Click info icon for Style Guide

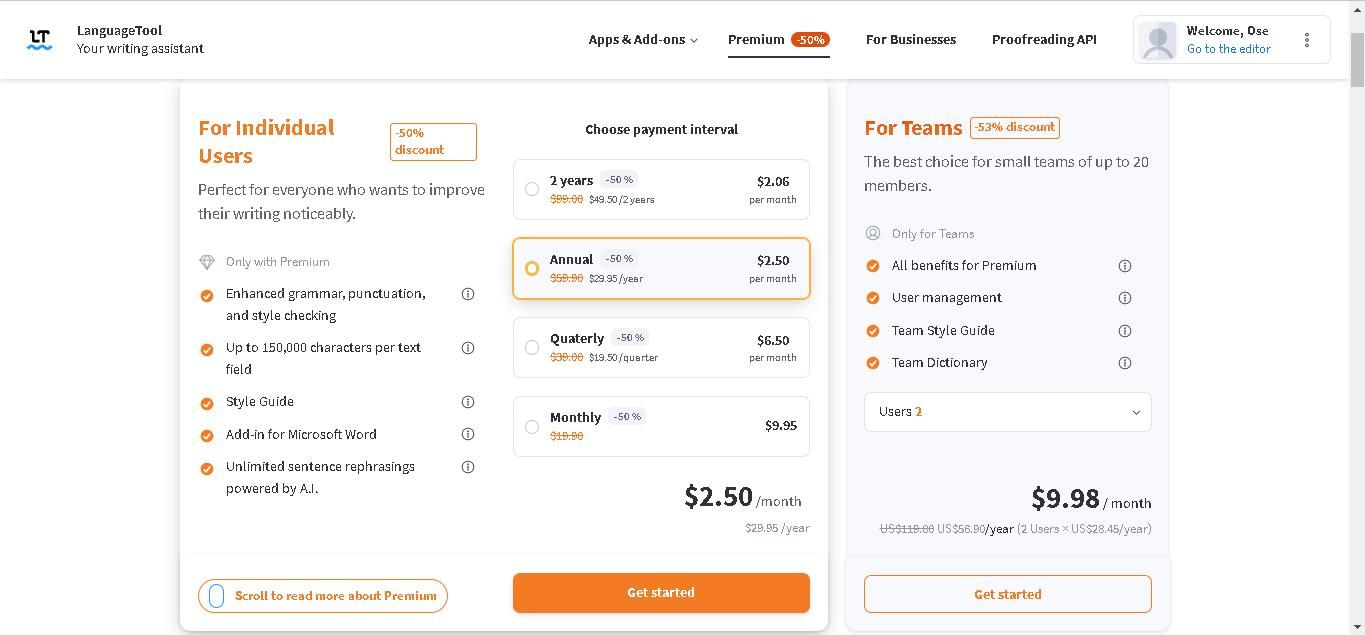467,402
